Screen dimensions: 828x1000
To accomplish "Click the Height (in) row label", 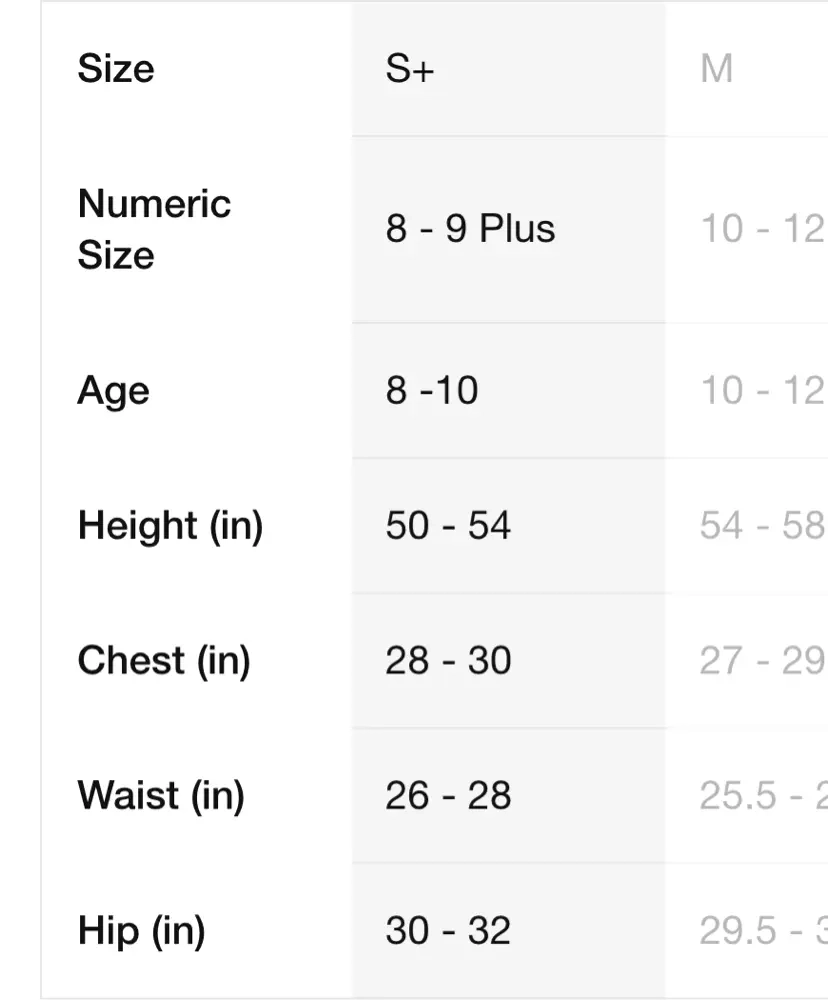I will [170, 525].
